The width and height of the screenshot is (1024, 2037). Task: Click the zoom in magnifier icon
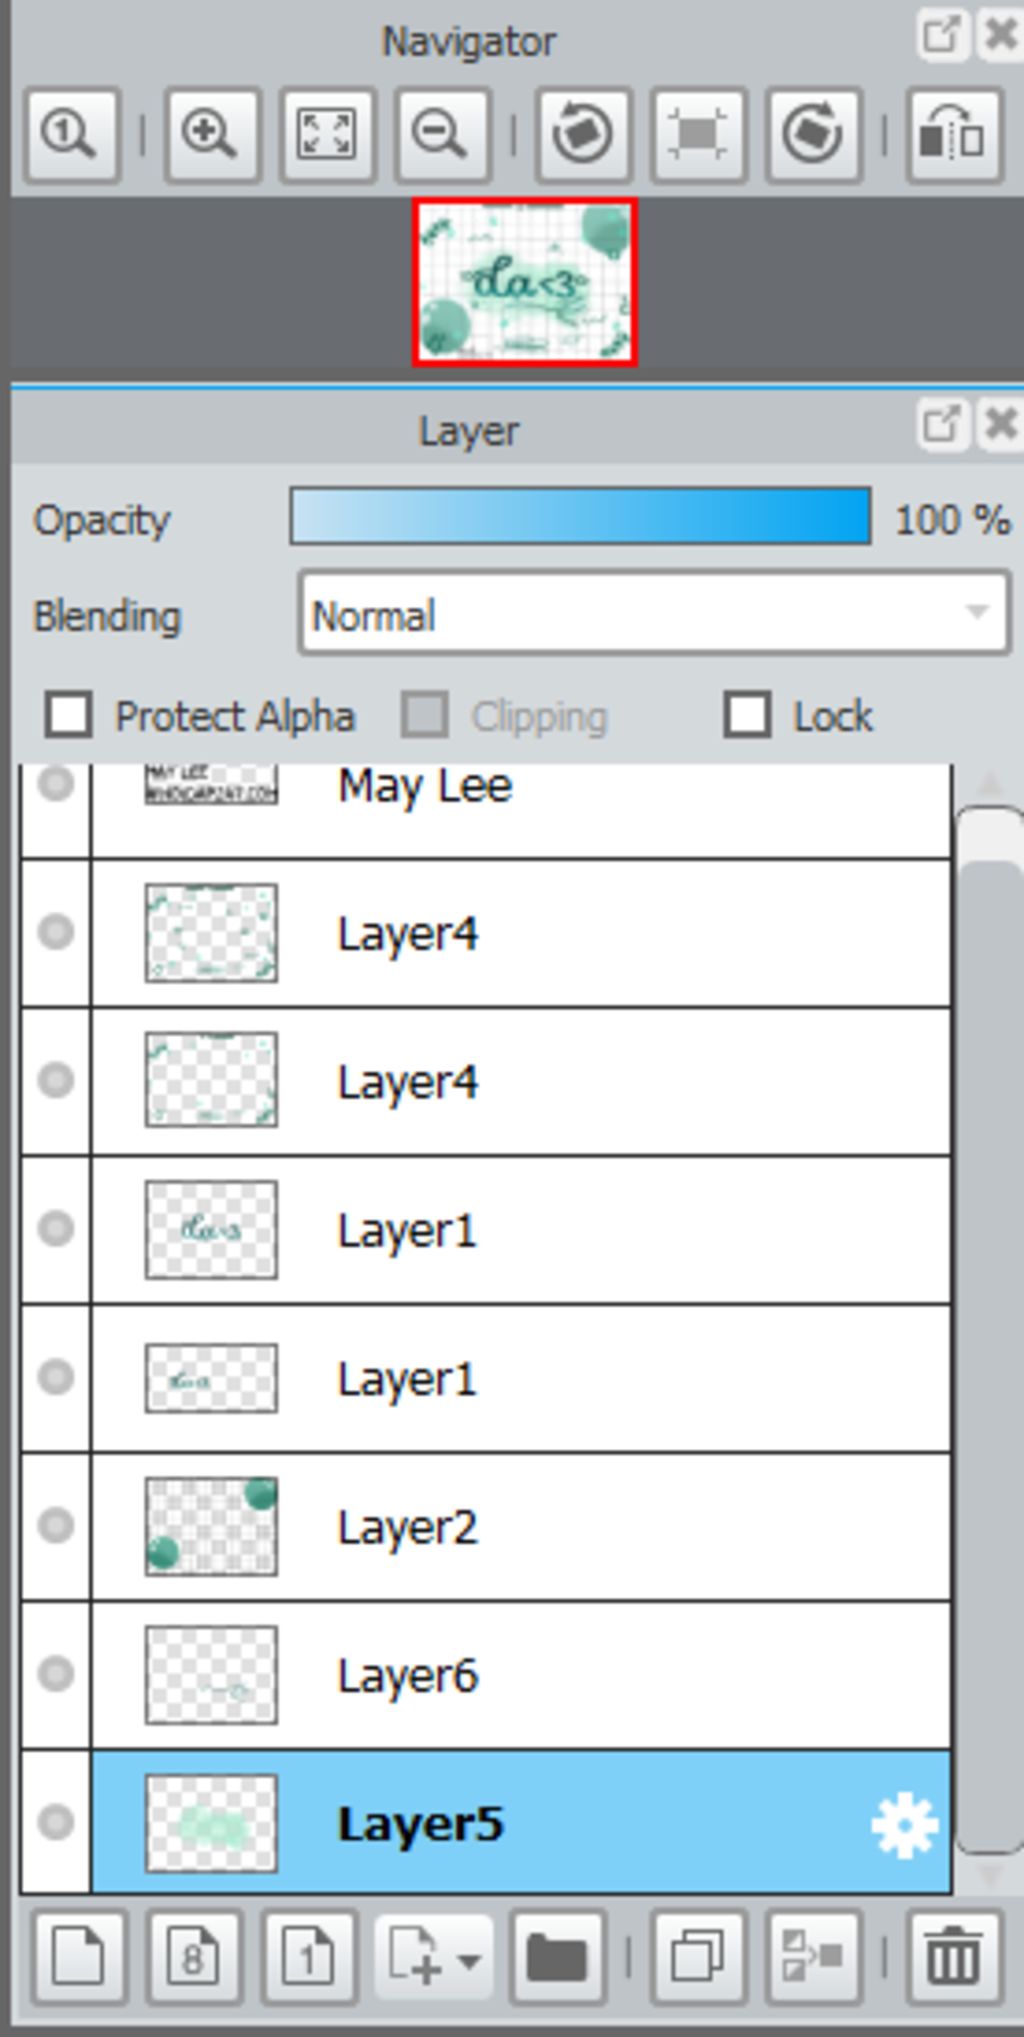pos(211,135)
